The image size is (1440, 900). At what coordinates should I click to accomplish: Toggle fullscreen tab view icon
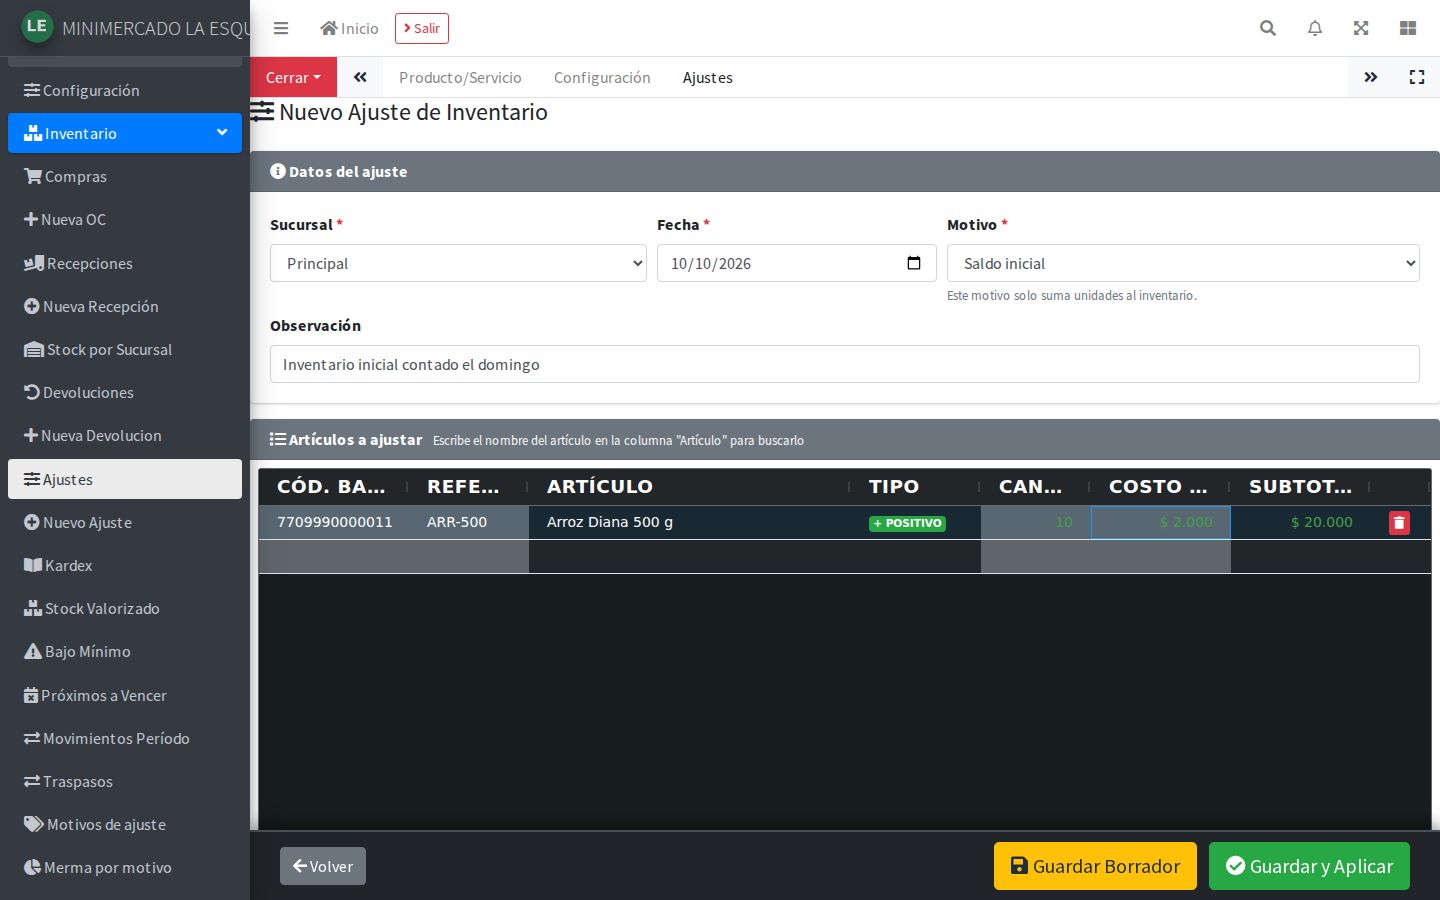(1417, 77)
